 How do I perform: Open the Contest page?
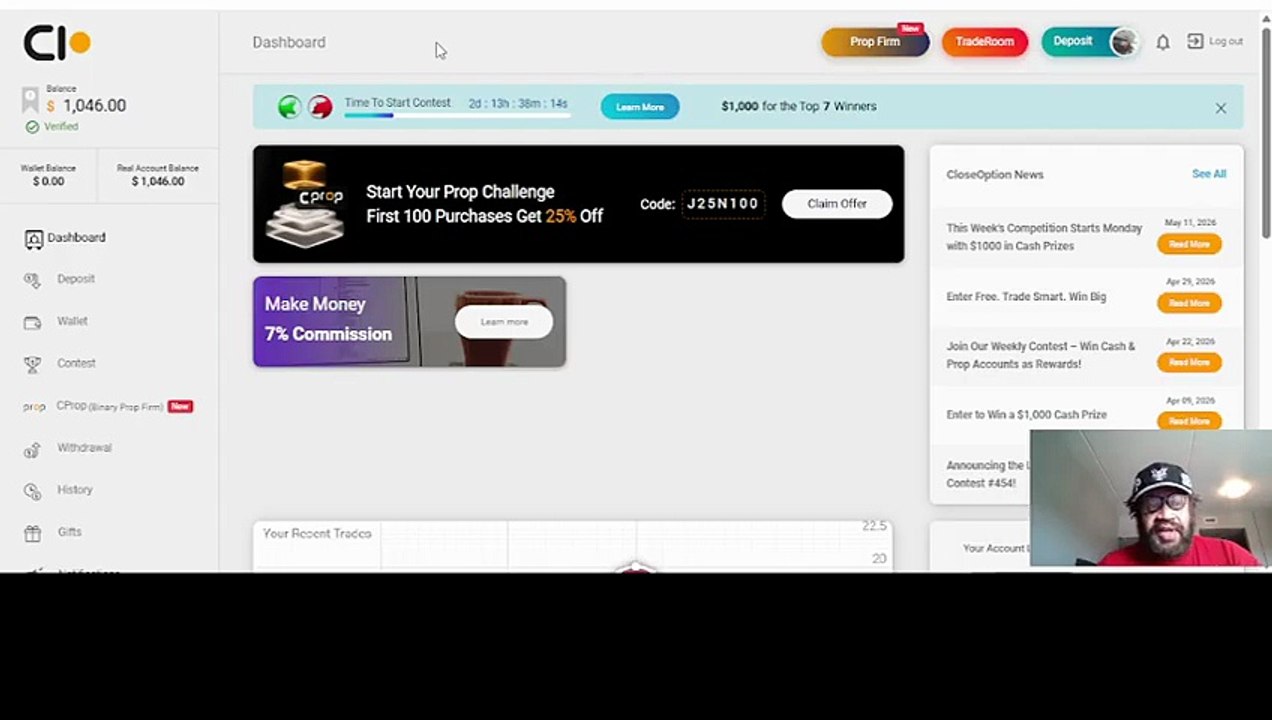pos(76,363)
